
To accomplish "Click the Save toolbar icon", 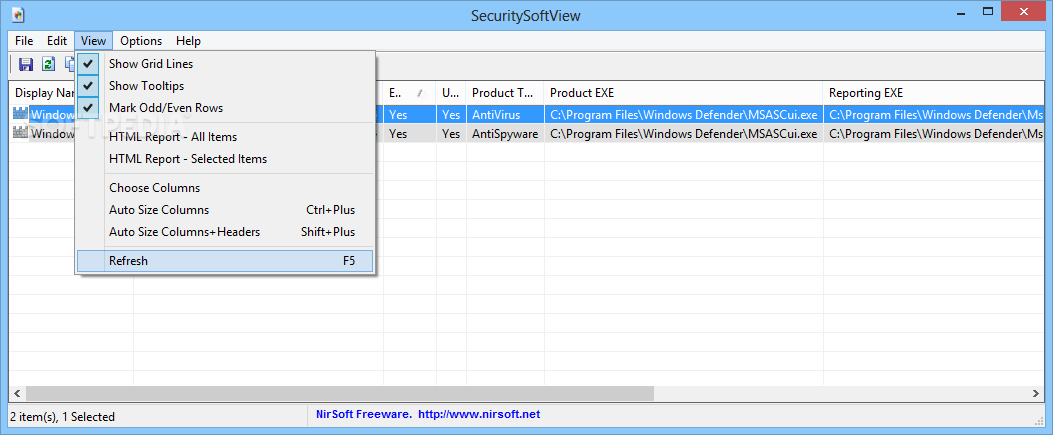I will point(26,64).
